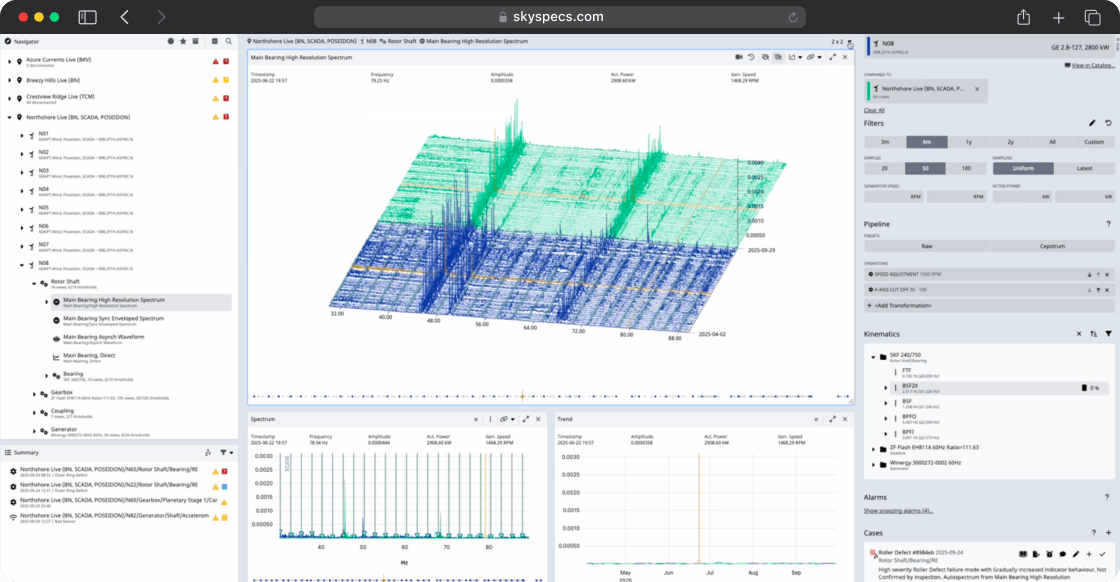This screenshot has width=1120, height=582.
Task: Close the Main Bearing High Resolution Spectrum panel
Action: (845, 57)
